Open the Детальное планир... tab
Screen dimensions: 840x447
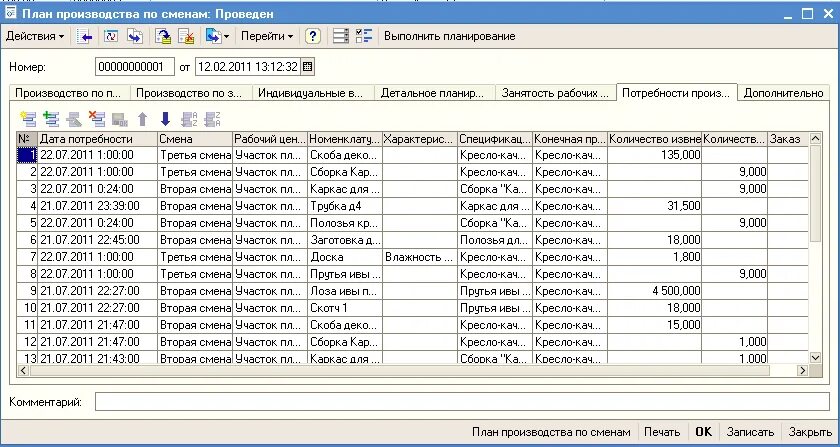pyautogui.click(x=434, y=93)
